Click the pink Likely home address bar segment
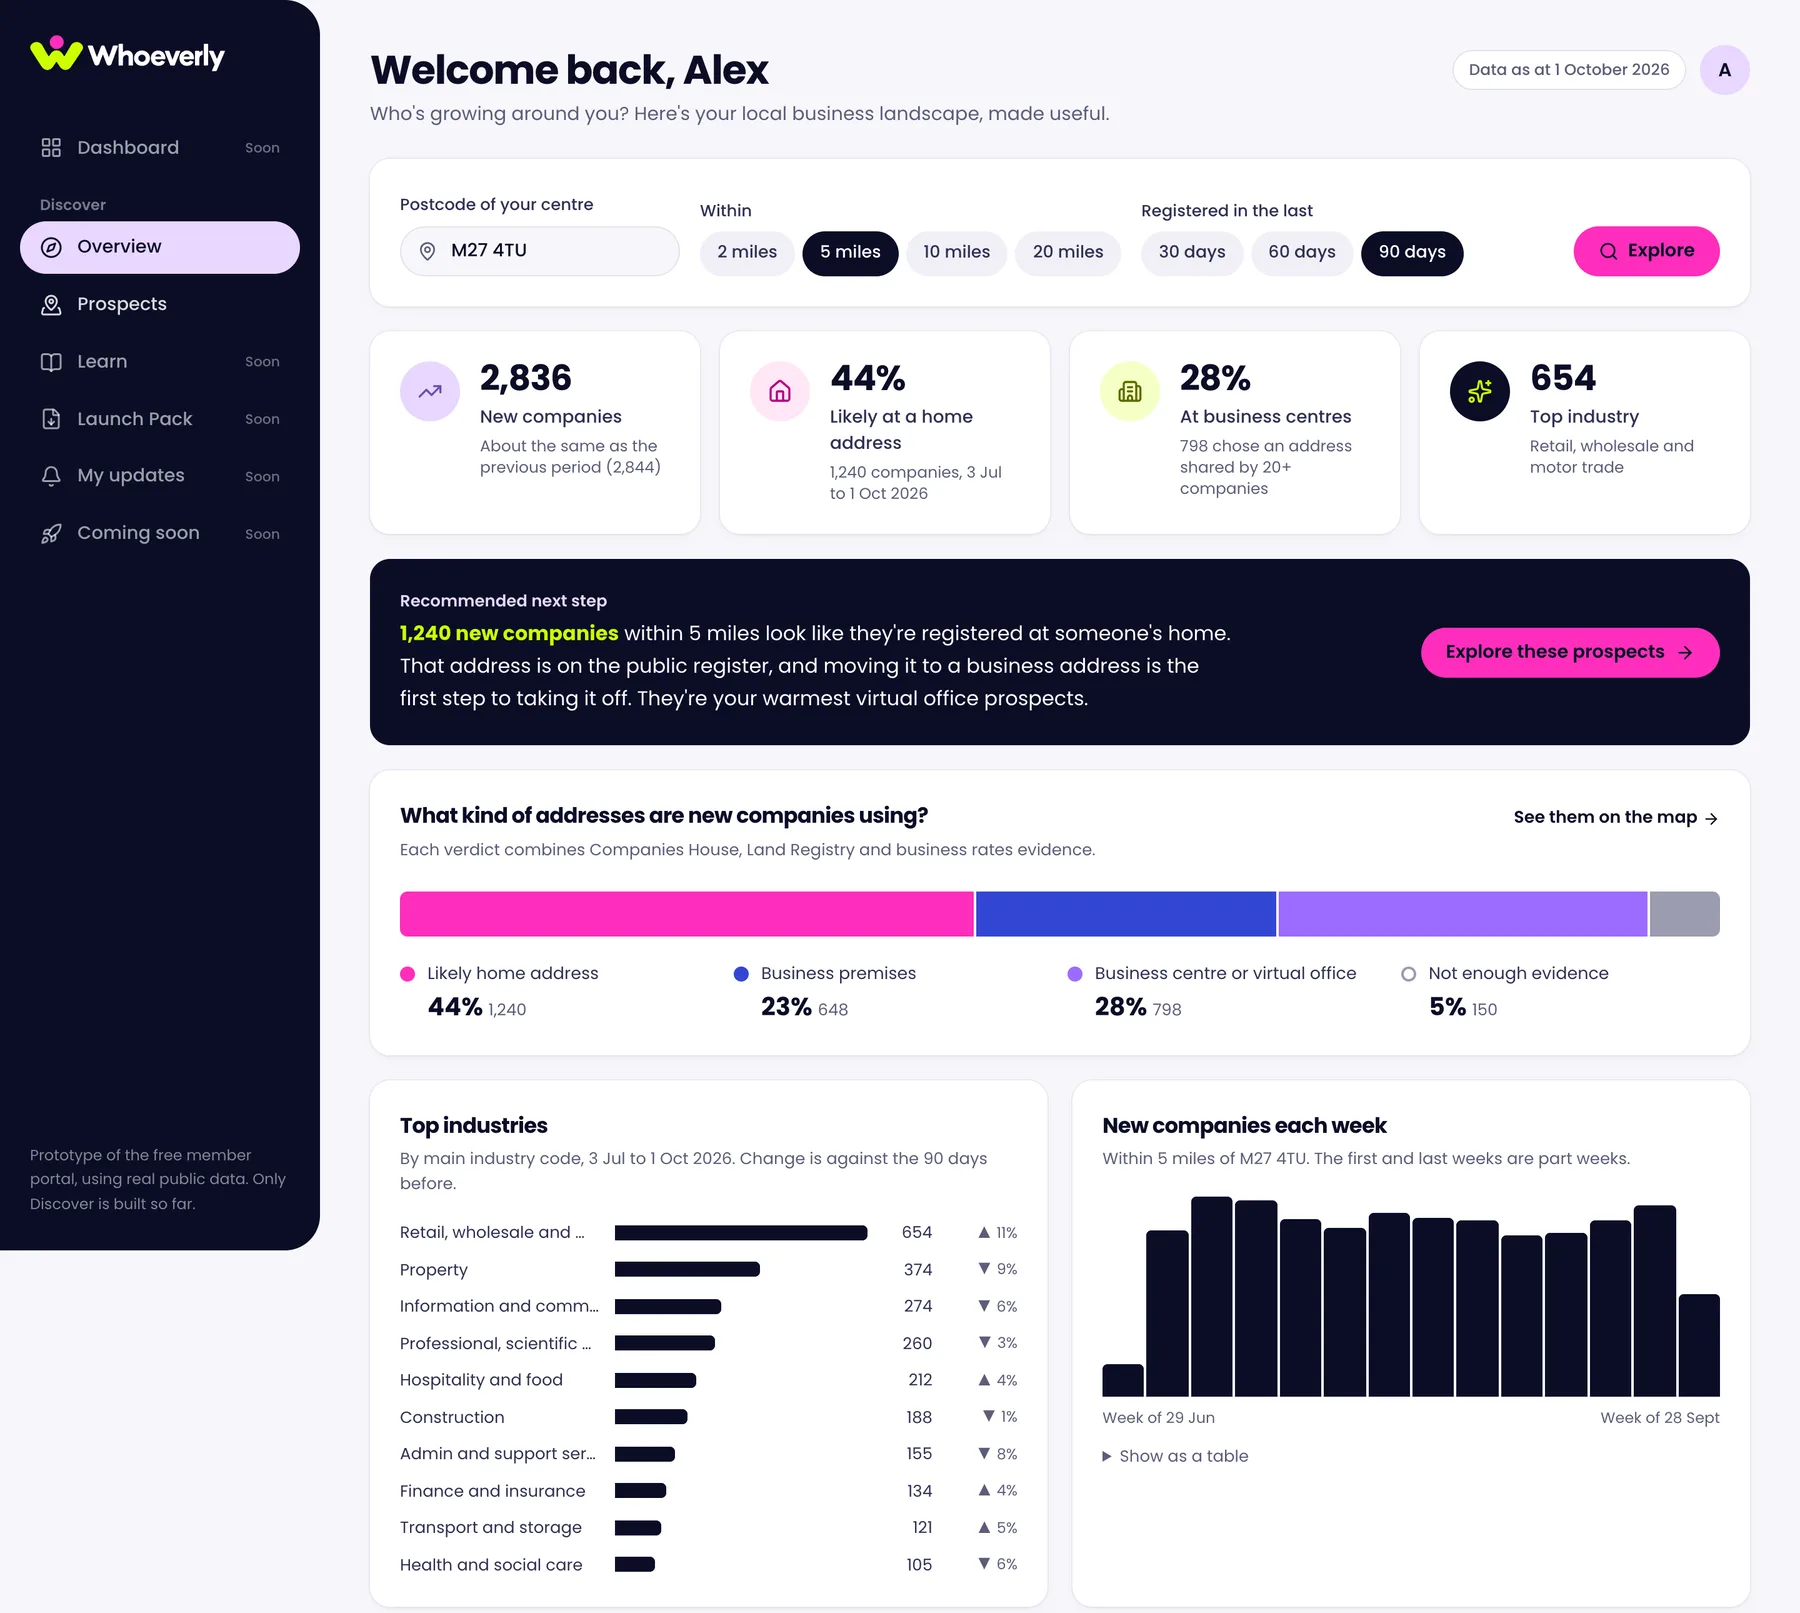 [x=686, y=914]
